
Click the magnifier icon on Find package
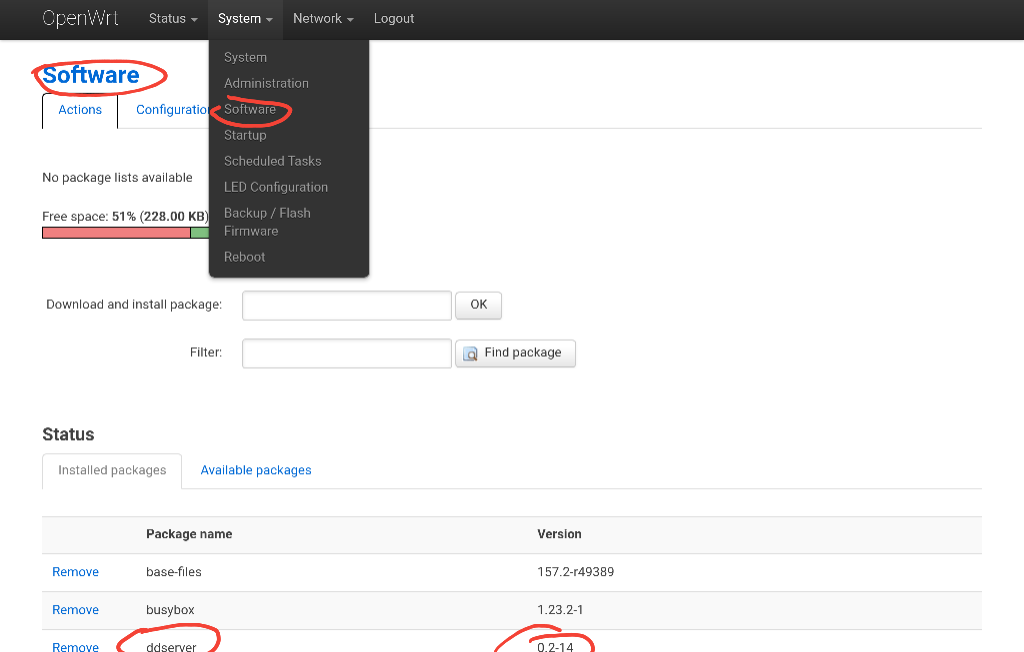[x=470, y=353]
